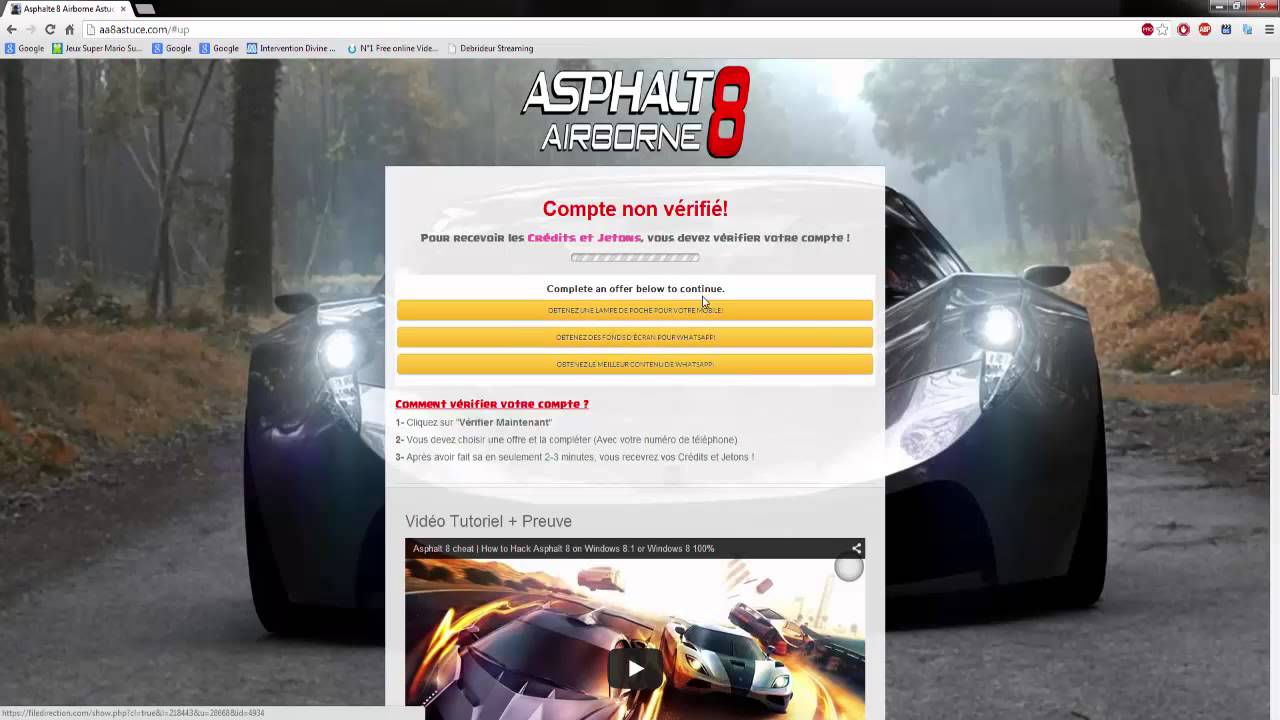The image size is (1280, 720).
Task: Open the Chrome hamburger menu
Action: click(1267, 30)
